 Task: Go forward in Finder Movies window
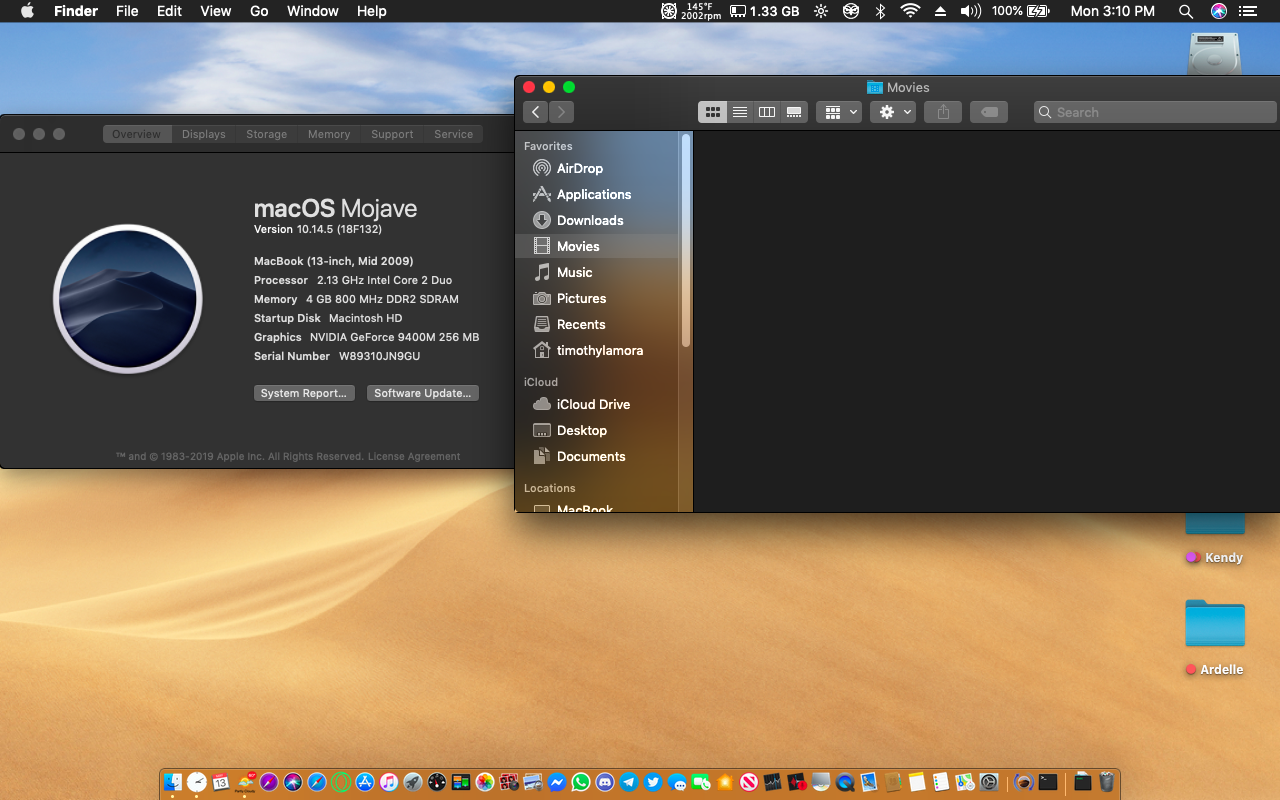coord(562,112)
